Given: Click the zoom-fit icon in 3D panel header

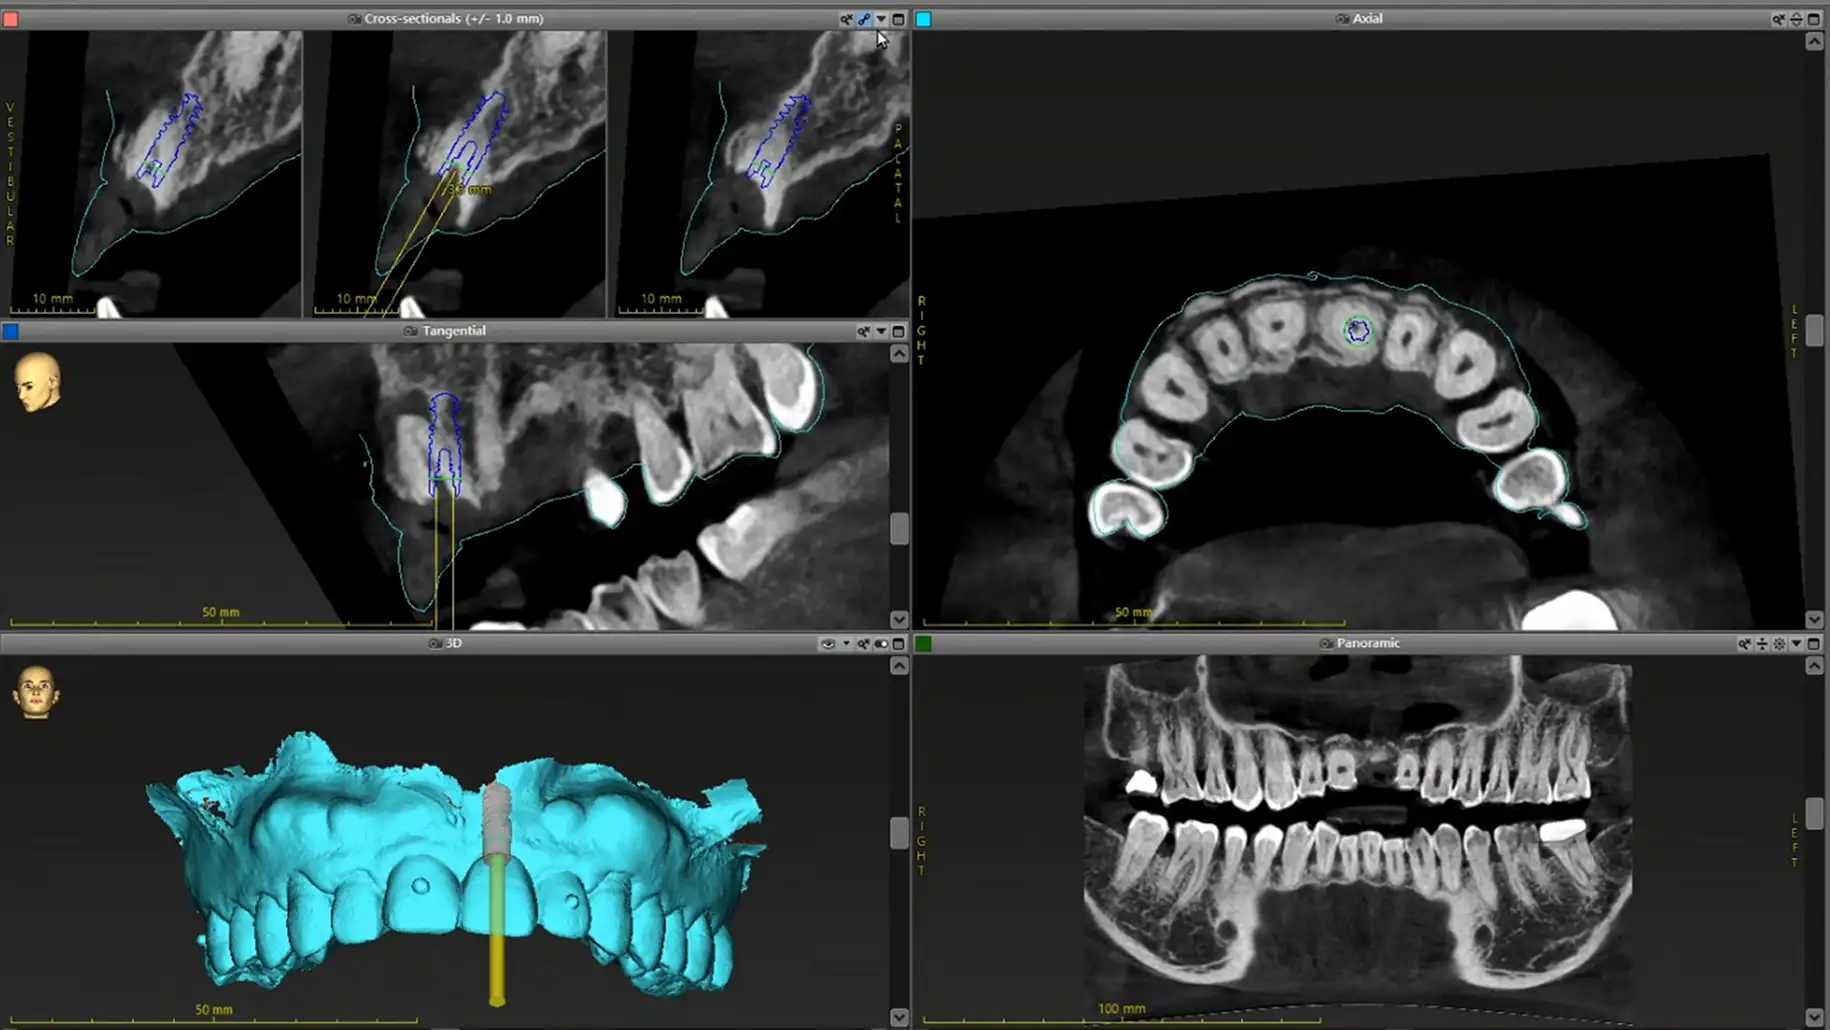Looking at the screenshot, I should 863,644.
